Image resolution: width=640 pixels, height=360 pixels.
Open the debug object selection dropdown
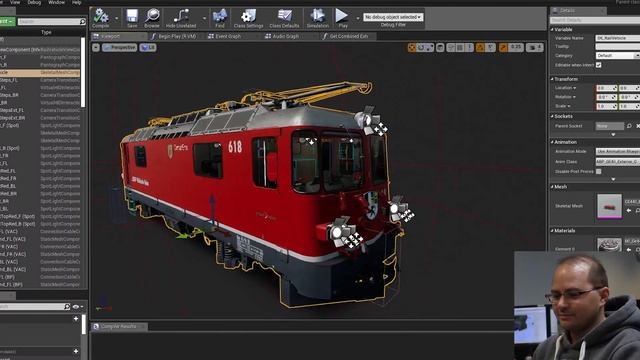(393, 17)
